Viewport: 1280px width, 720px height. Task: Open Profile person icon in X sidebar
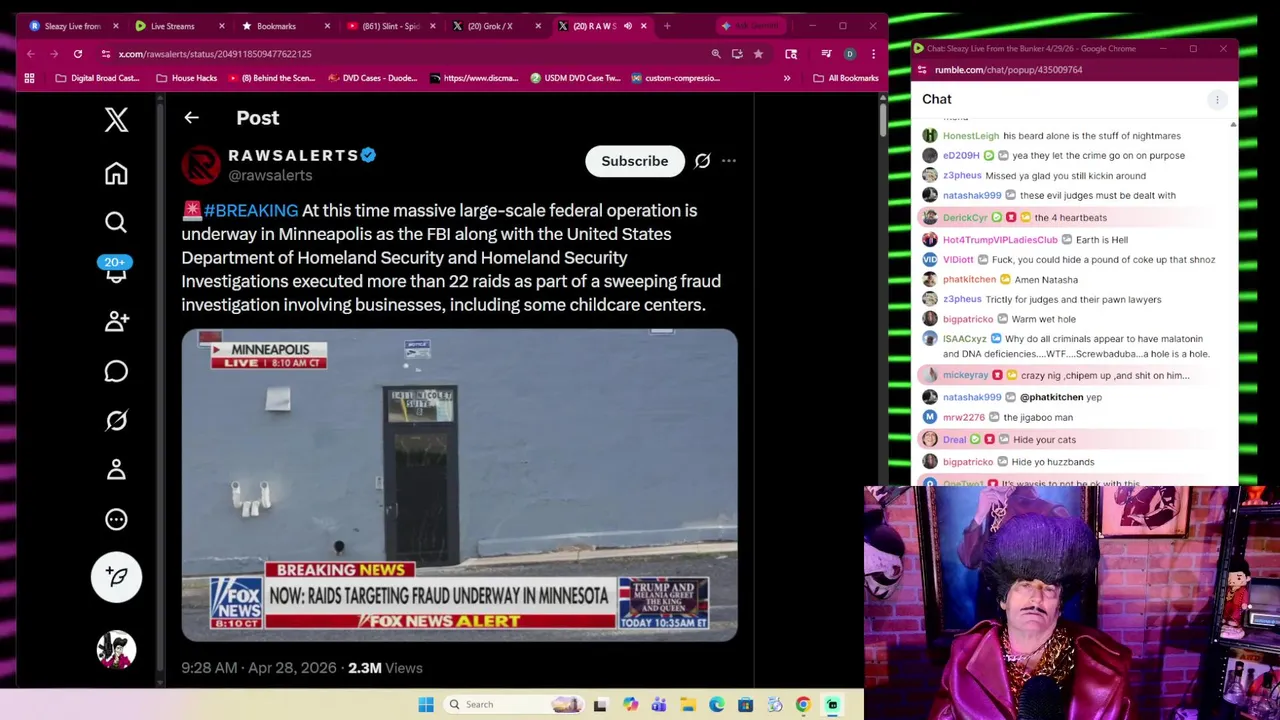click(116, 469)
